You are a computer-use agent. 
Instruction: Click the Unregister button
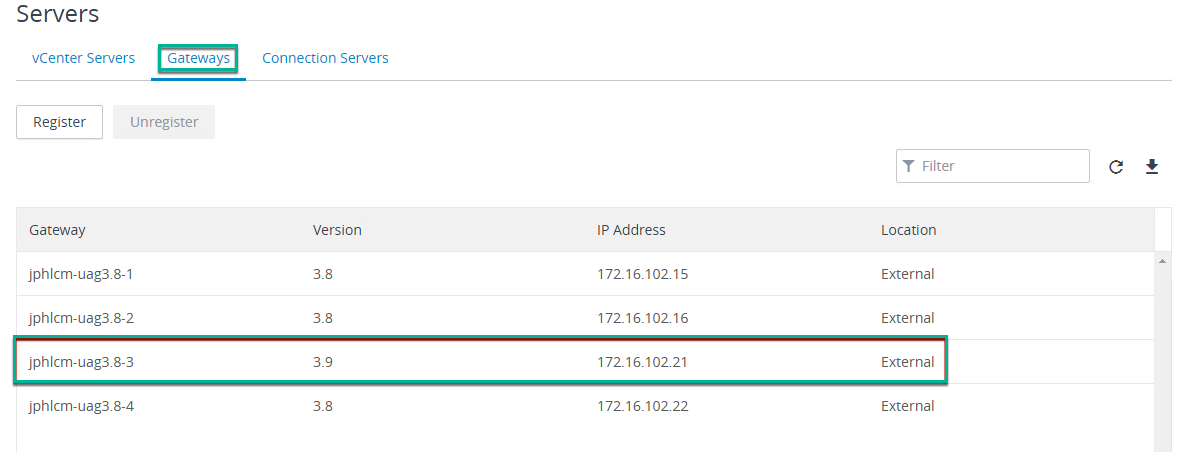164,122
